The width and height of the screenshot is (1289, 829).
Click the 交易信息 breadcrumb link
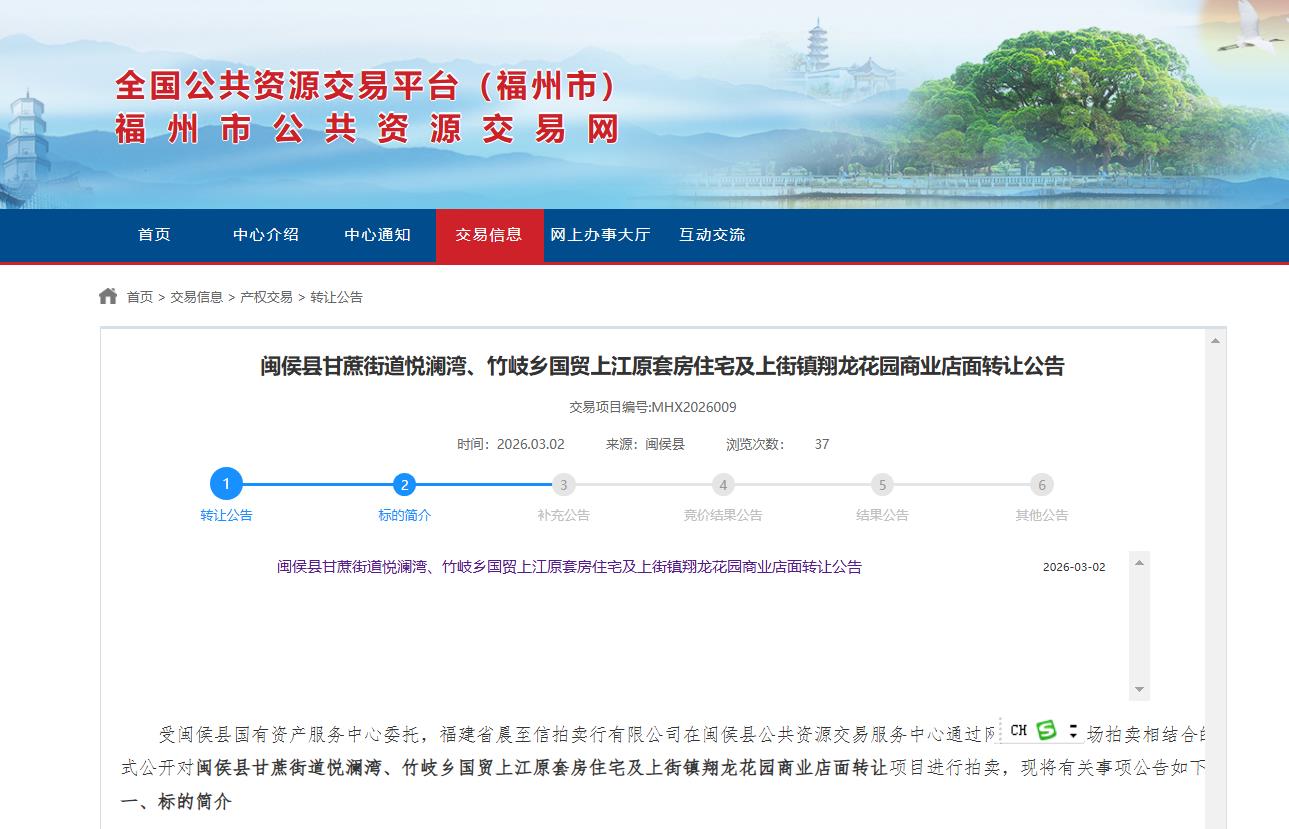pyautogui.click(x=196, y=297)
